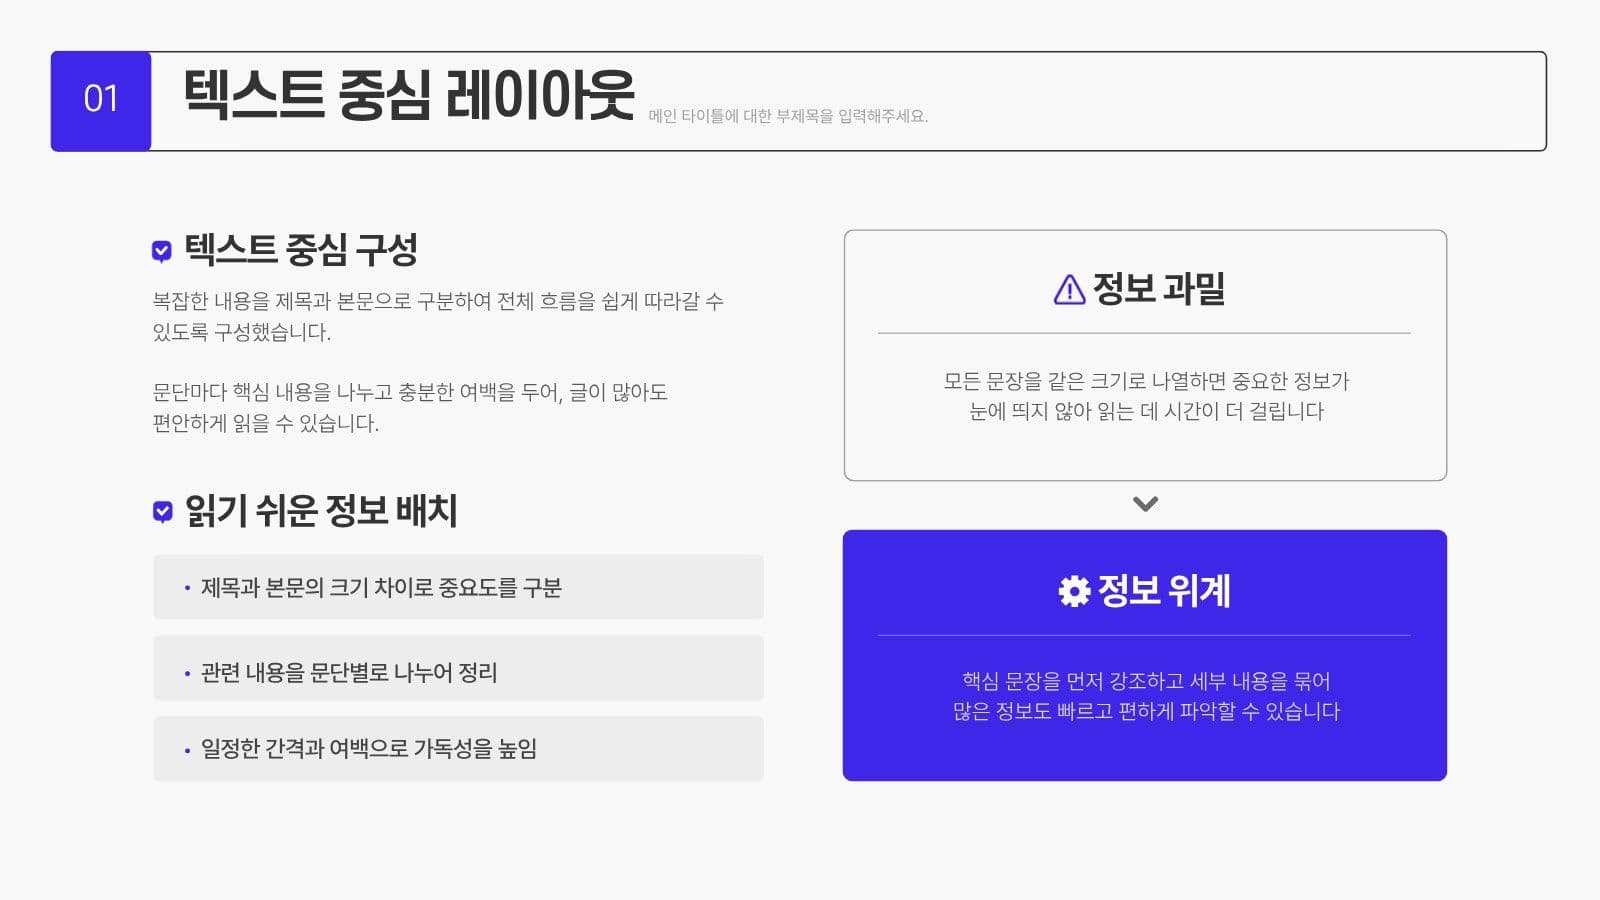Click the check icon beside 읽기 쉬운 정보 배치
This screenshot has height=900, width=1600.
click(x=162, y=512)
